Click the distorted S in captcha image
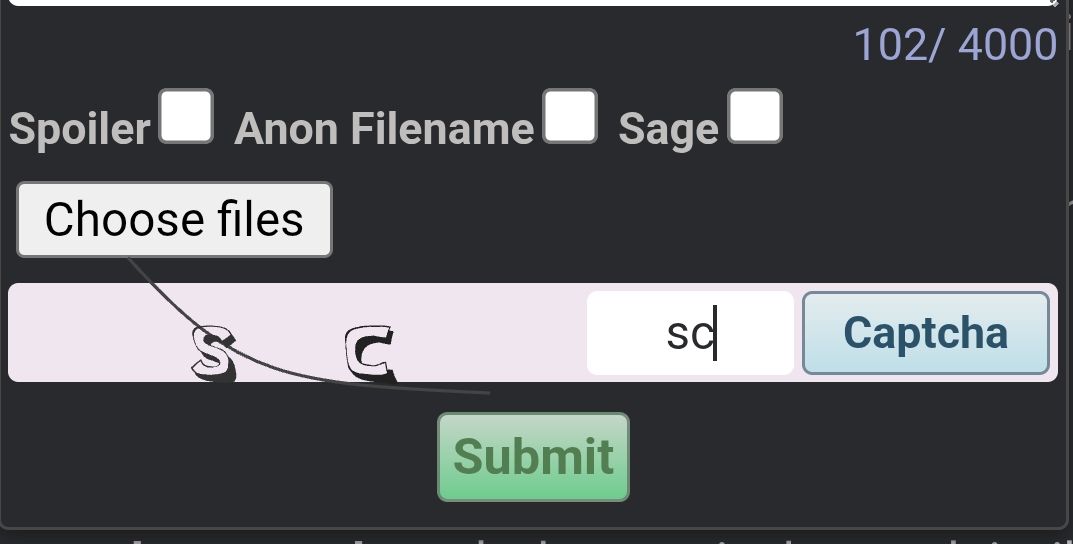 pyautogui.click(x=213, y=353)
